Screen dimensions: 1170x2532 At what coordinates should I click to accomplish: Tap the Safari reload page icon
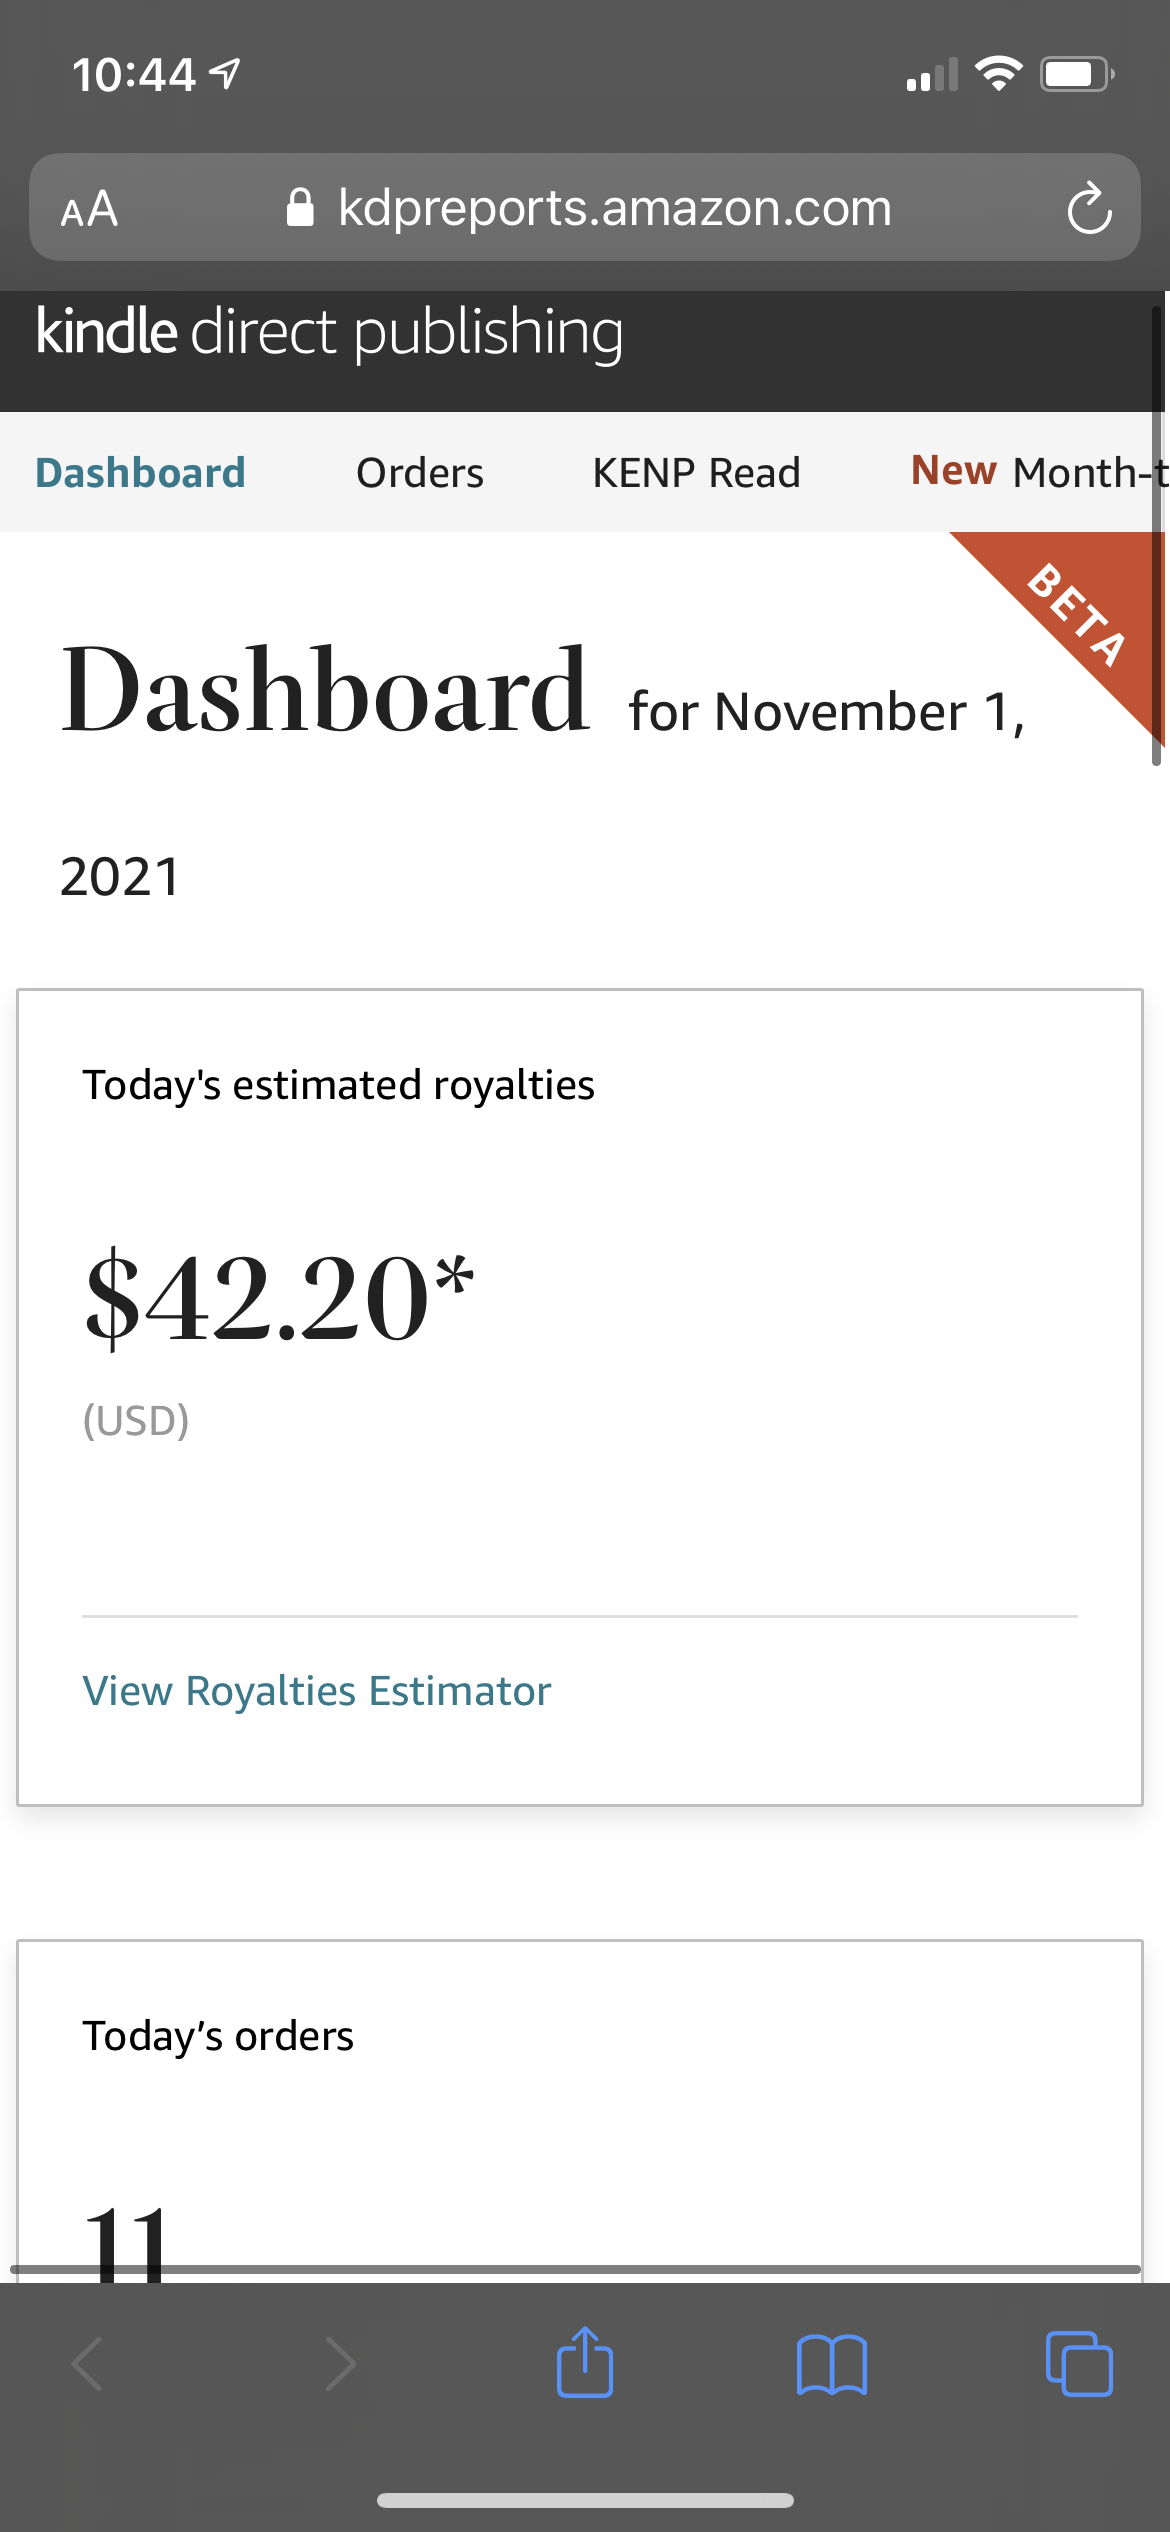[1089, 208]
